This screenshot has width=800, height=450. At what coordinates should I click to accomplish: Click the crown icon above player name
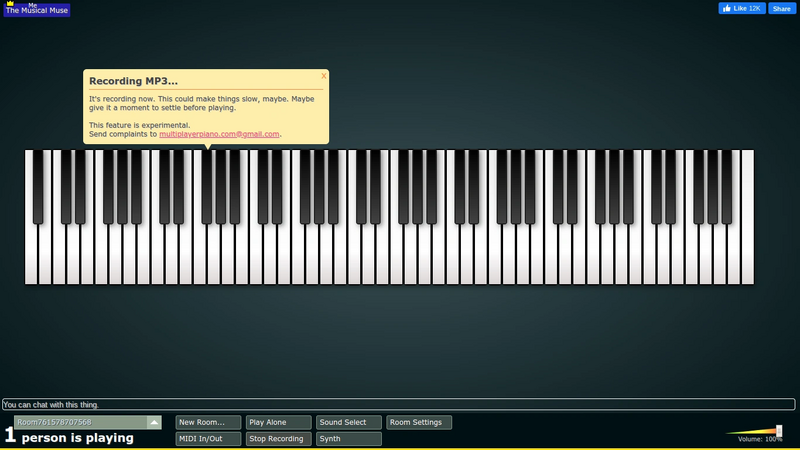pyautogui.click(x=10, y=3)
